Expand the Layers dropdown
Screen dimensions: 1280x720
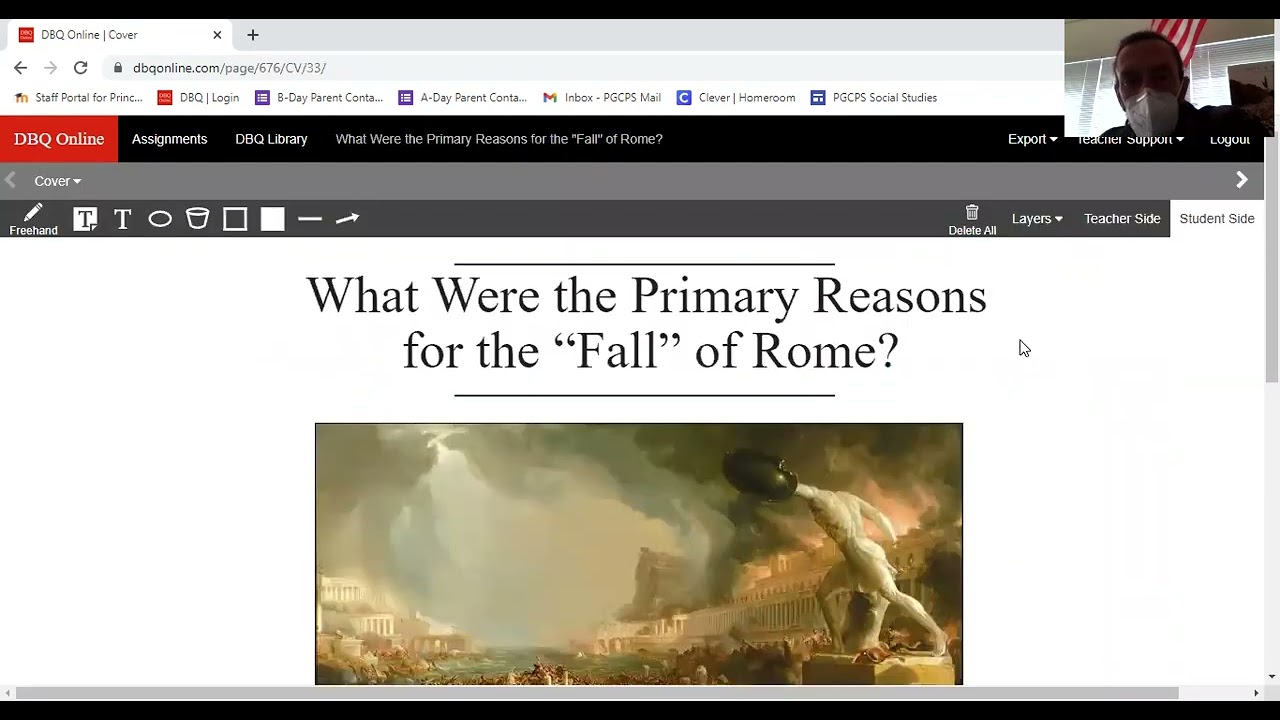(1037, 219)
